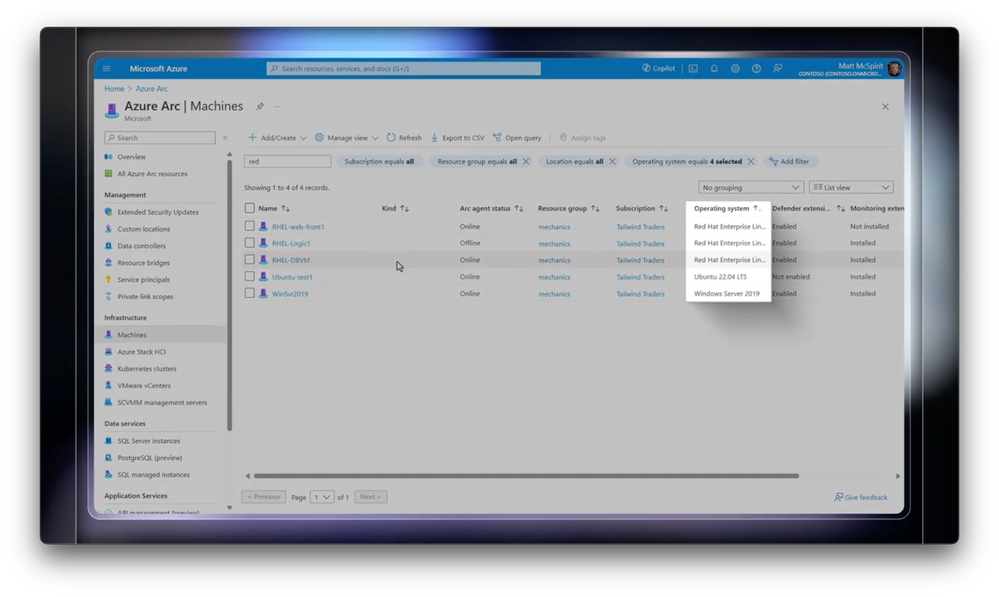Click the Matt McSpirit account avatar
Image resolution: width=999 pixels, height=597 pixels.
(x=894, y=68)
